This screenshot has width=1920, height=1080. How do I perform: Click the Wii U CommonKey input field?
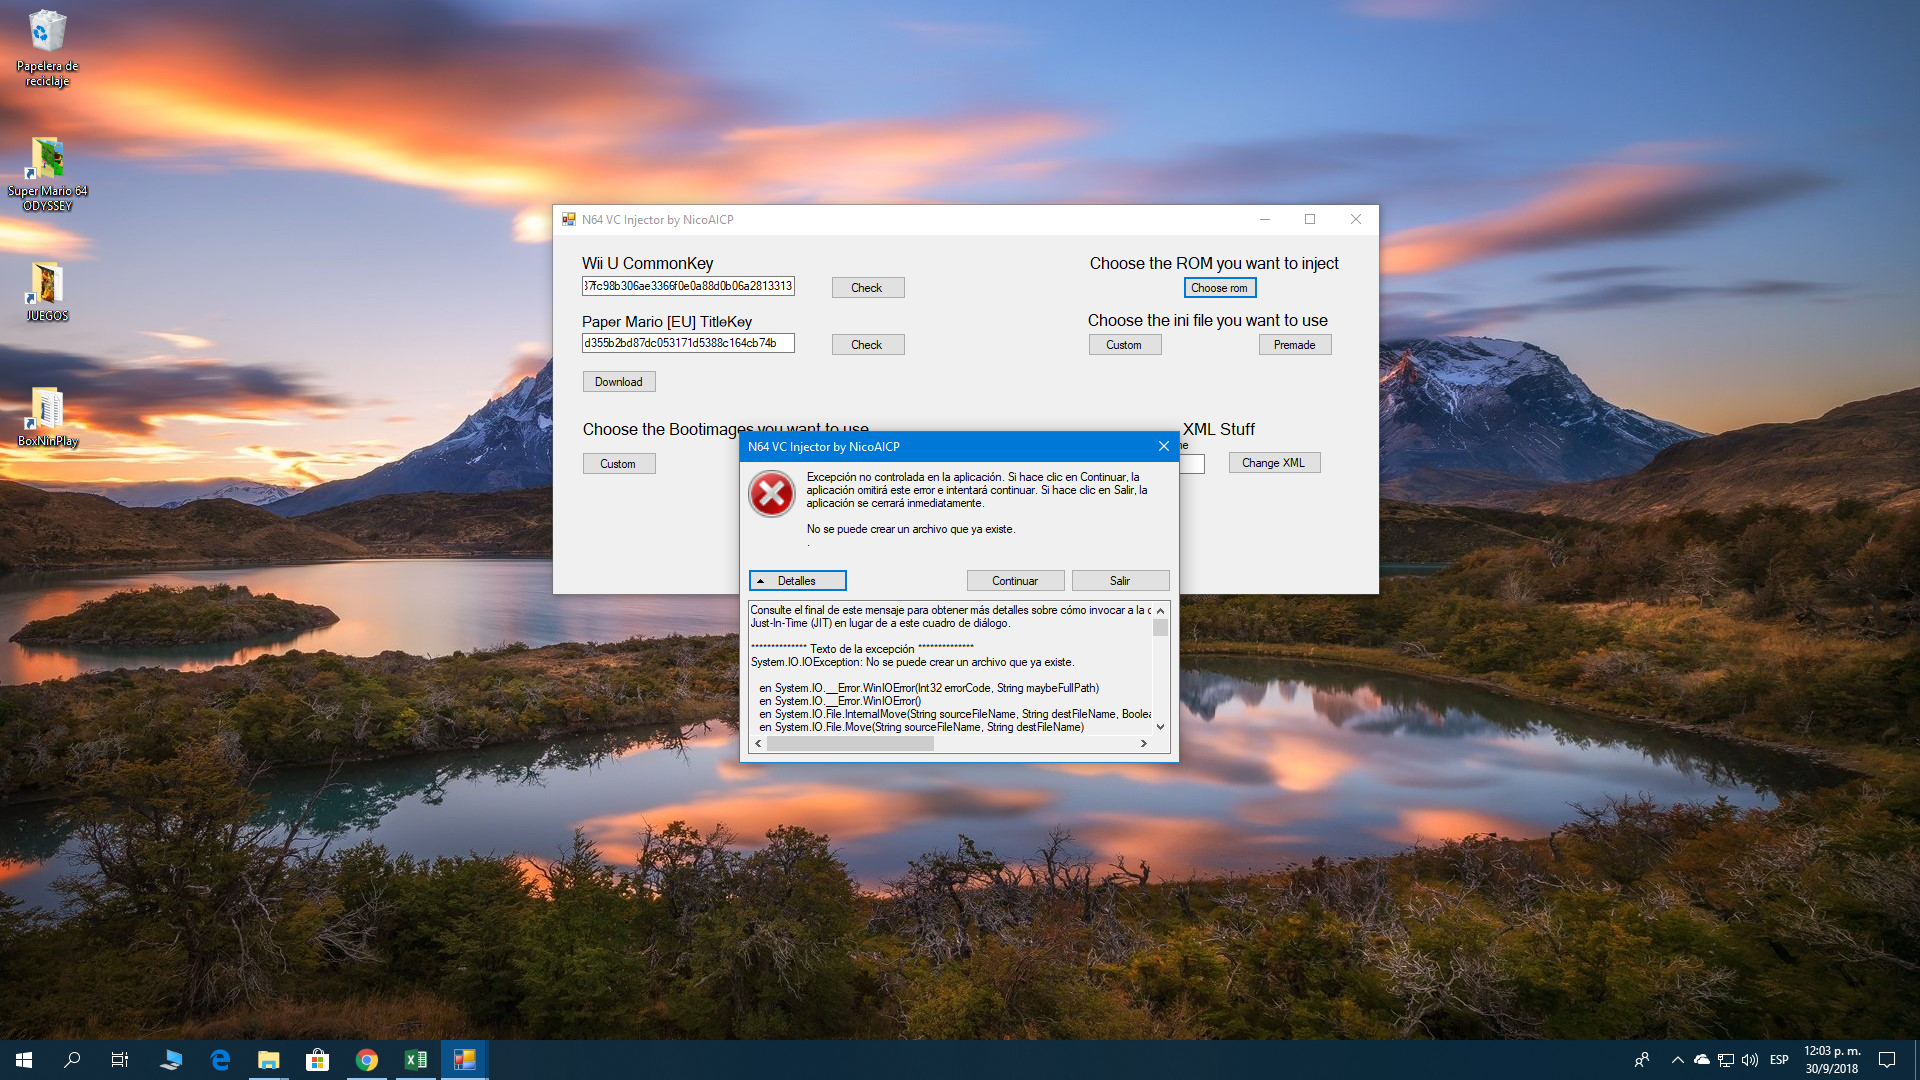click(688, 286)
